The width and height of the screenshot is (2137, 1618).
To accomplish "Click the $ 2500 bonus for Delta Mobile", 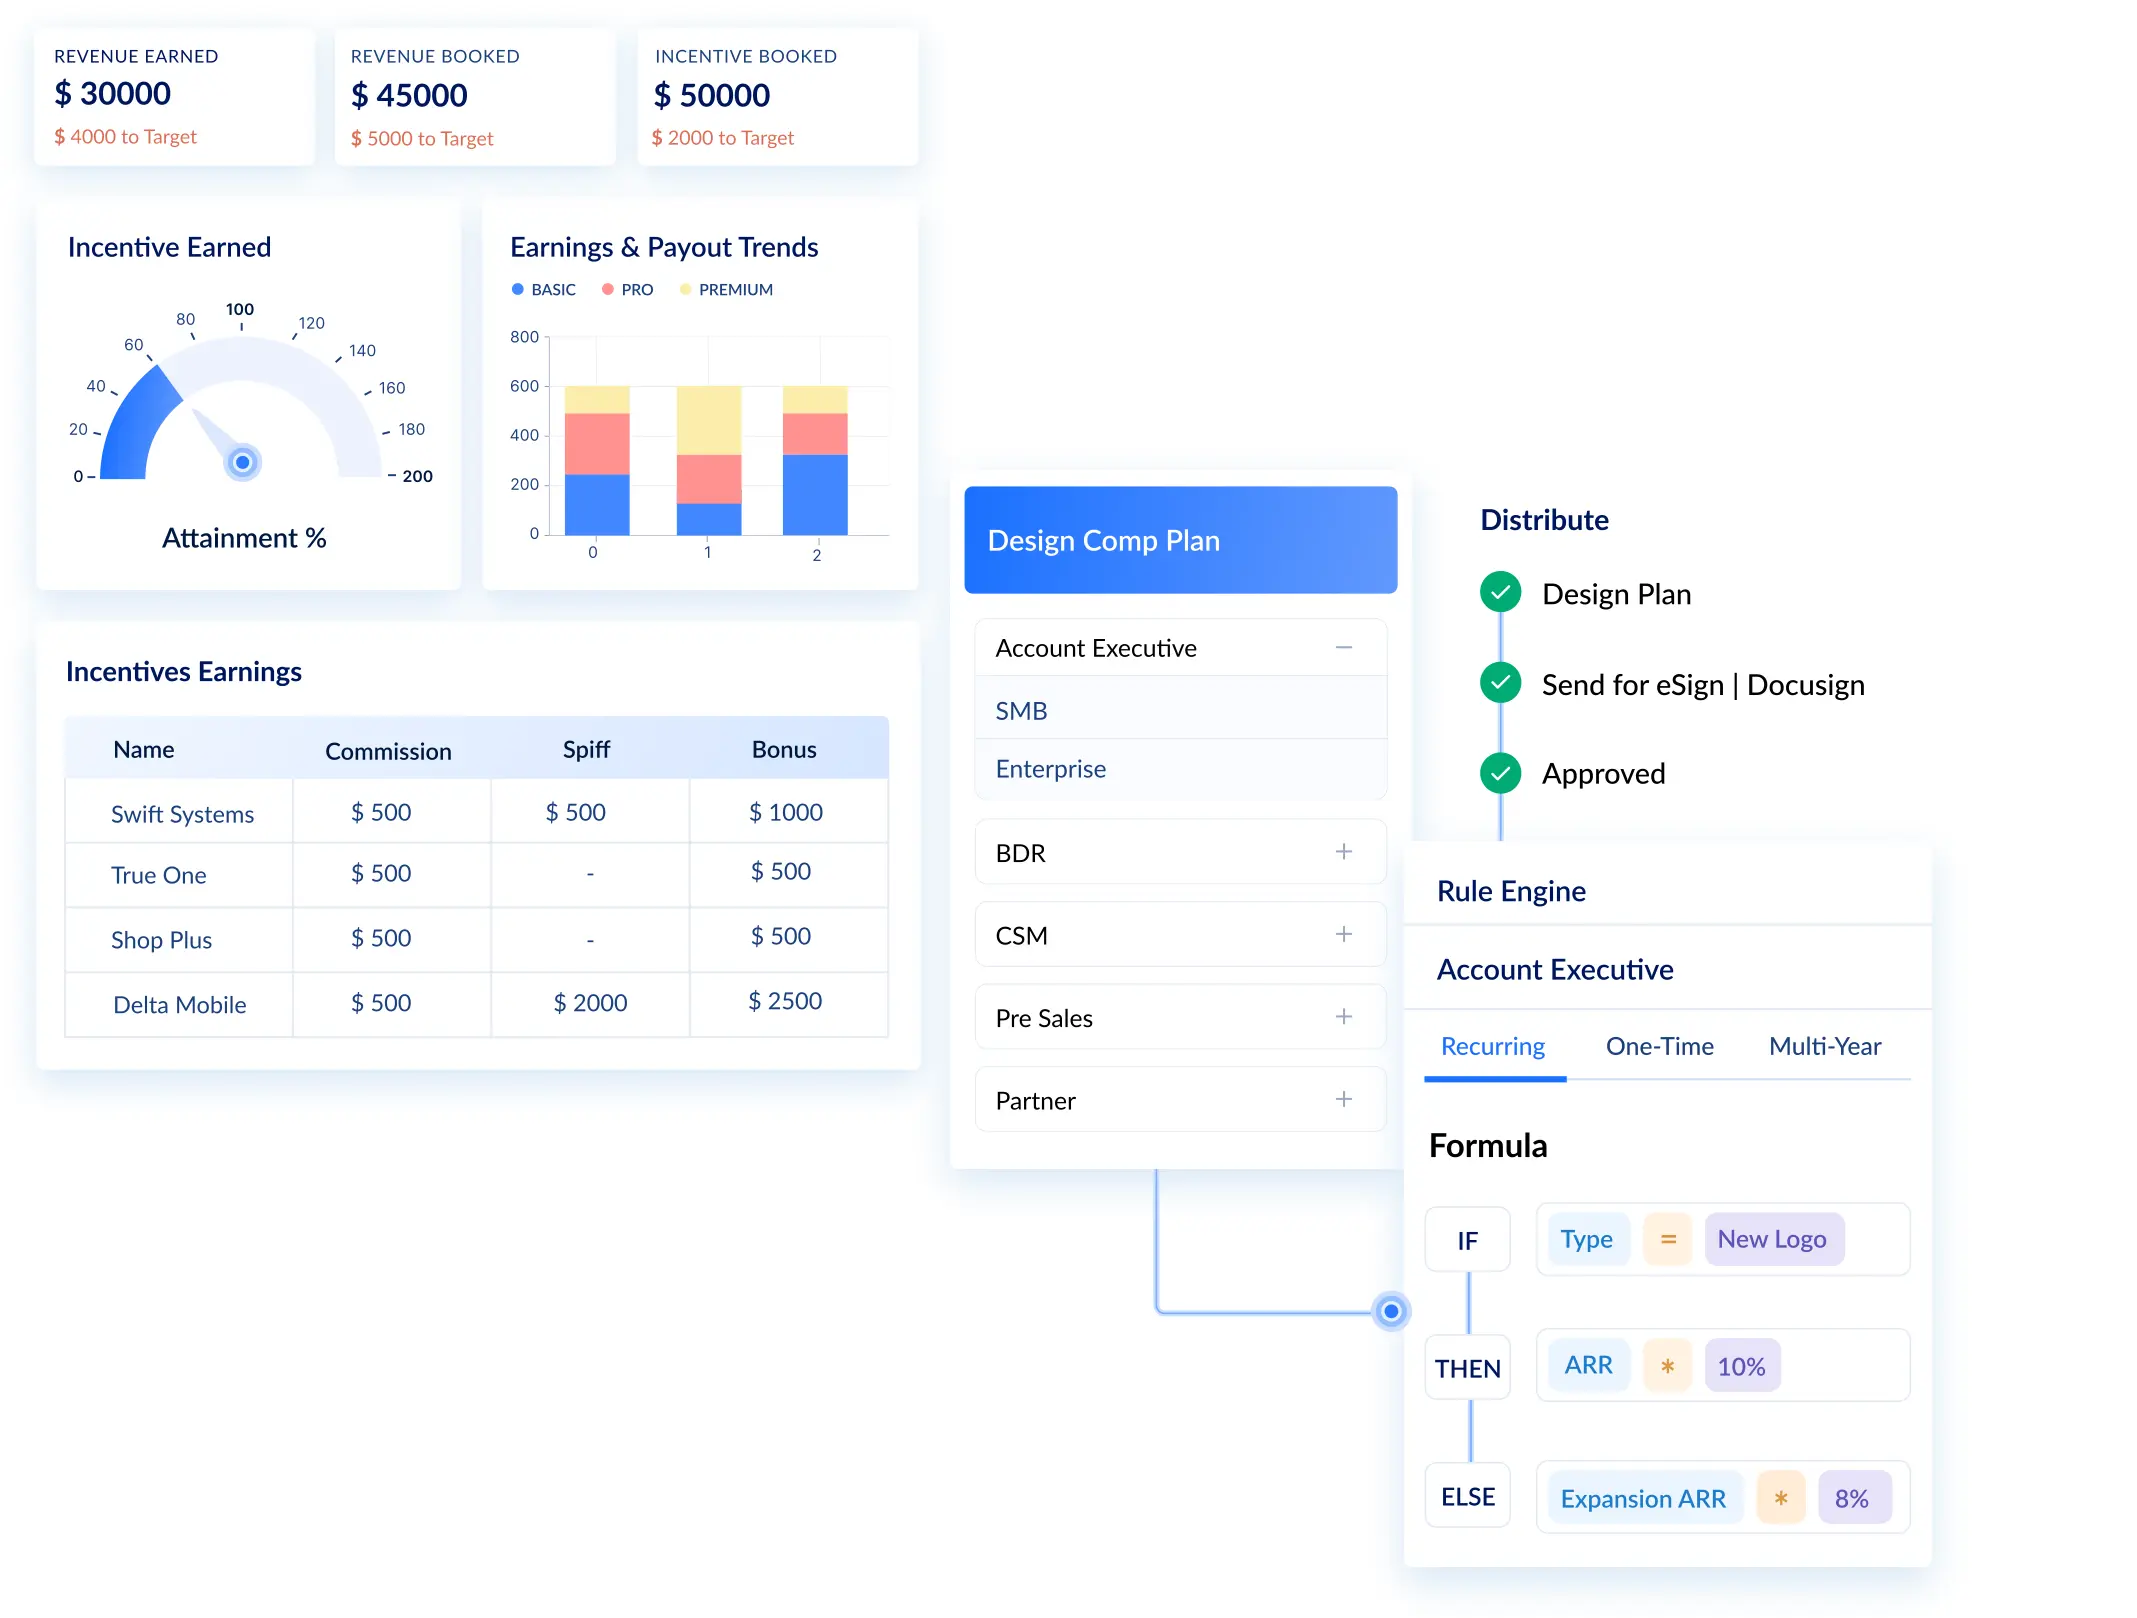I will click(785, 1001).
